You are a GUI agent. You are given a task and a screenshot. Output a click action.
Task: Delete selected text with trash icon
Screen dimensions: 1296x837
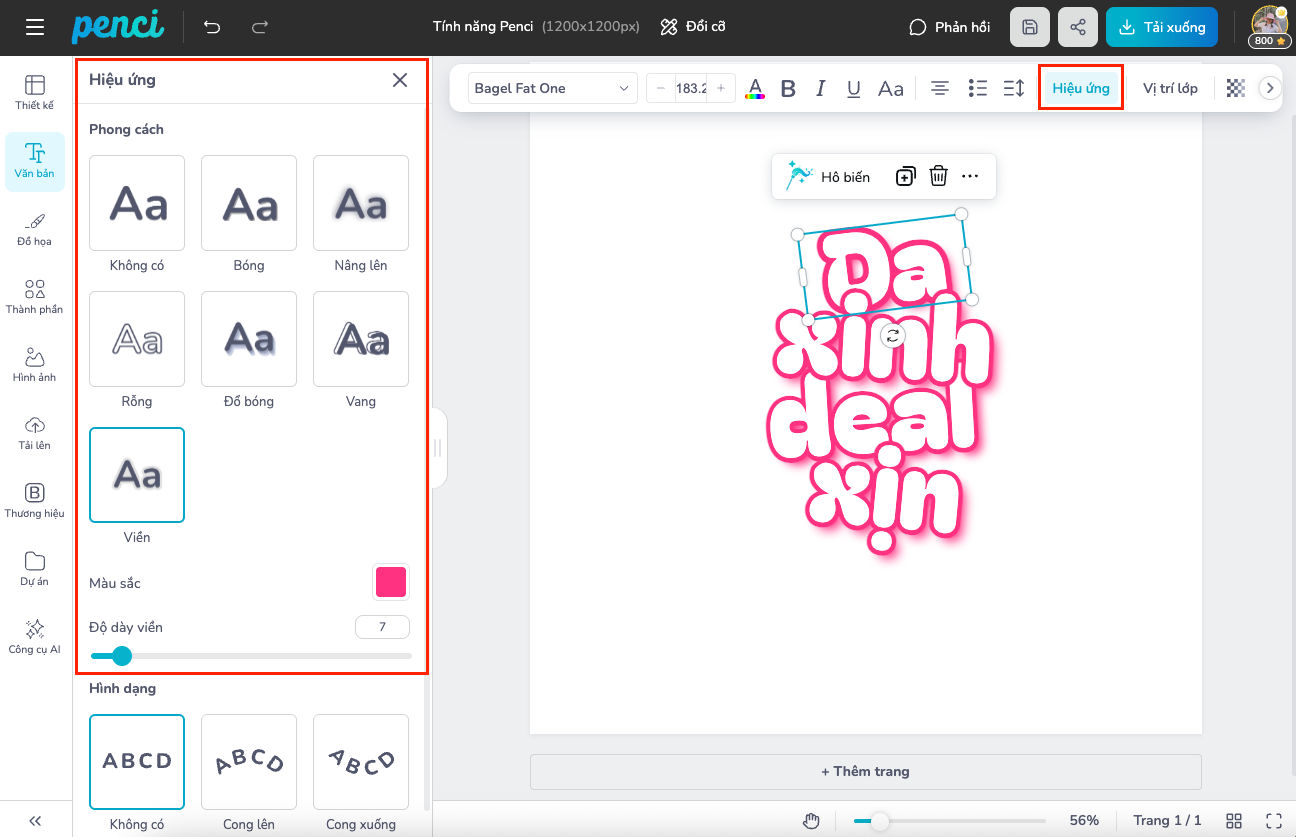938,176
